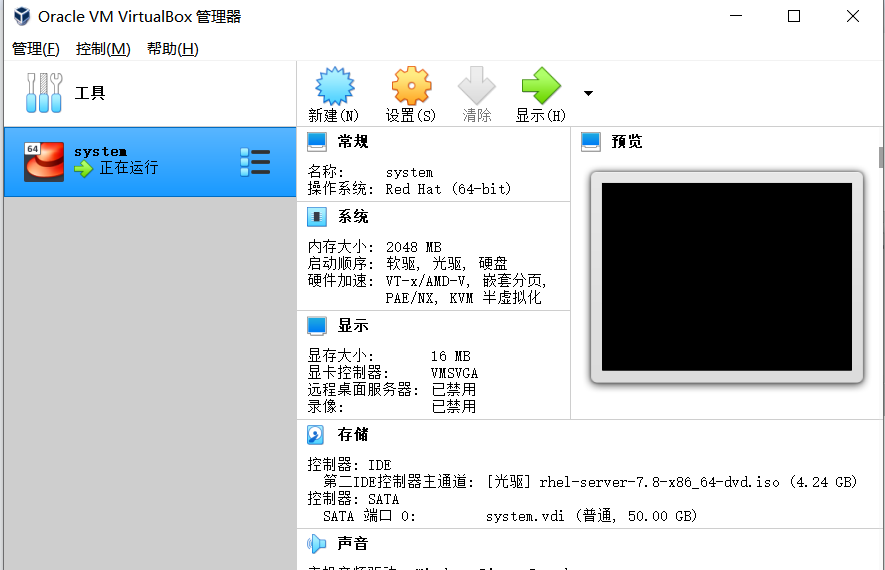885x570 pixels.
Task: Select the Tools (工具) icon in sidebar
Action: point(44,93)
